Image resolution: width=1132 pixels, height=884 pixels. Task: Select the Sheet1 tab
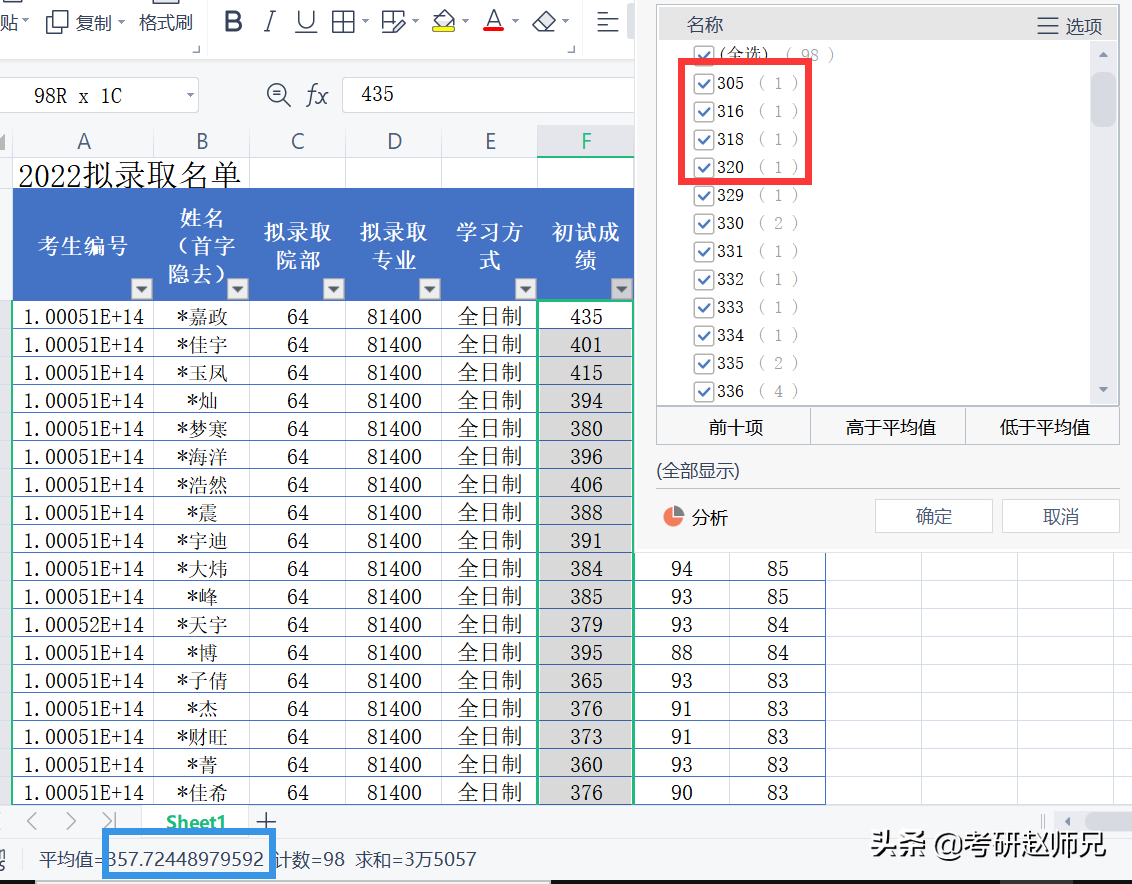(195, 821)
